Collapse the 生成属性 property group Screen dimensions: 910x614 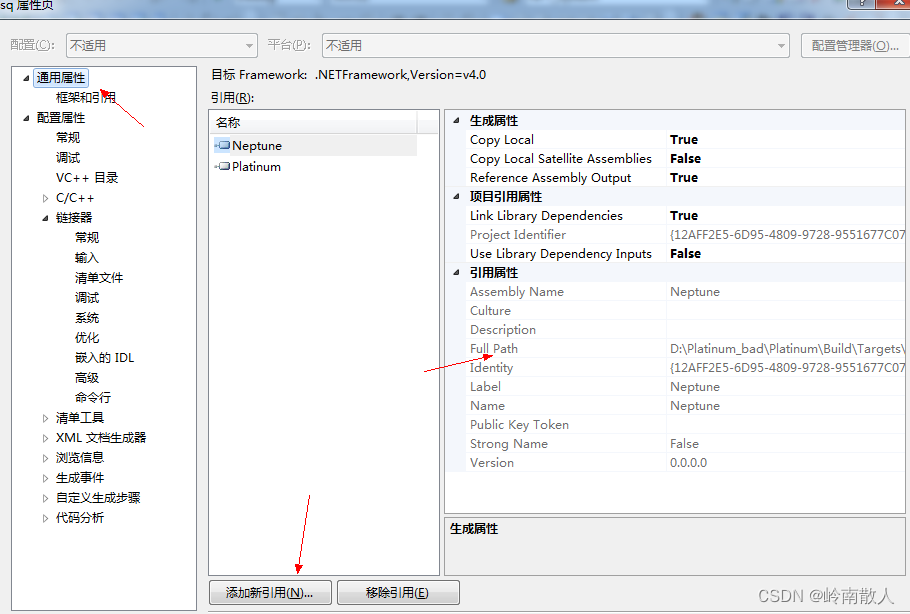[456, 120]
